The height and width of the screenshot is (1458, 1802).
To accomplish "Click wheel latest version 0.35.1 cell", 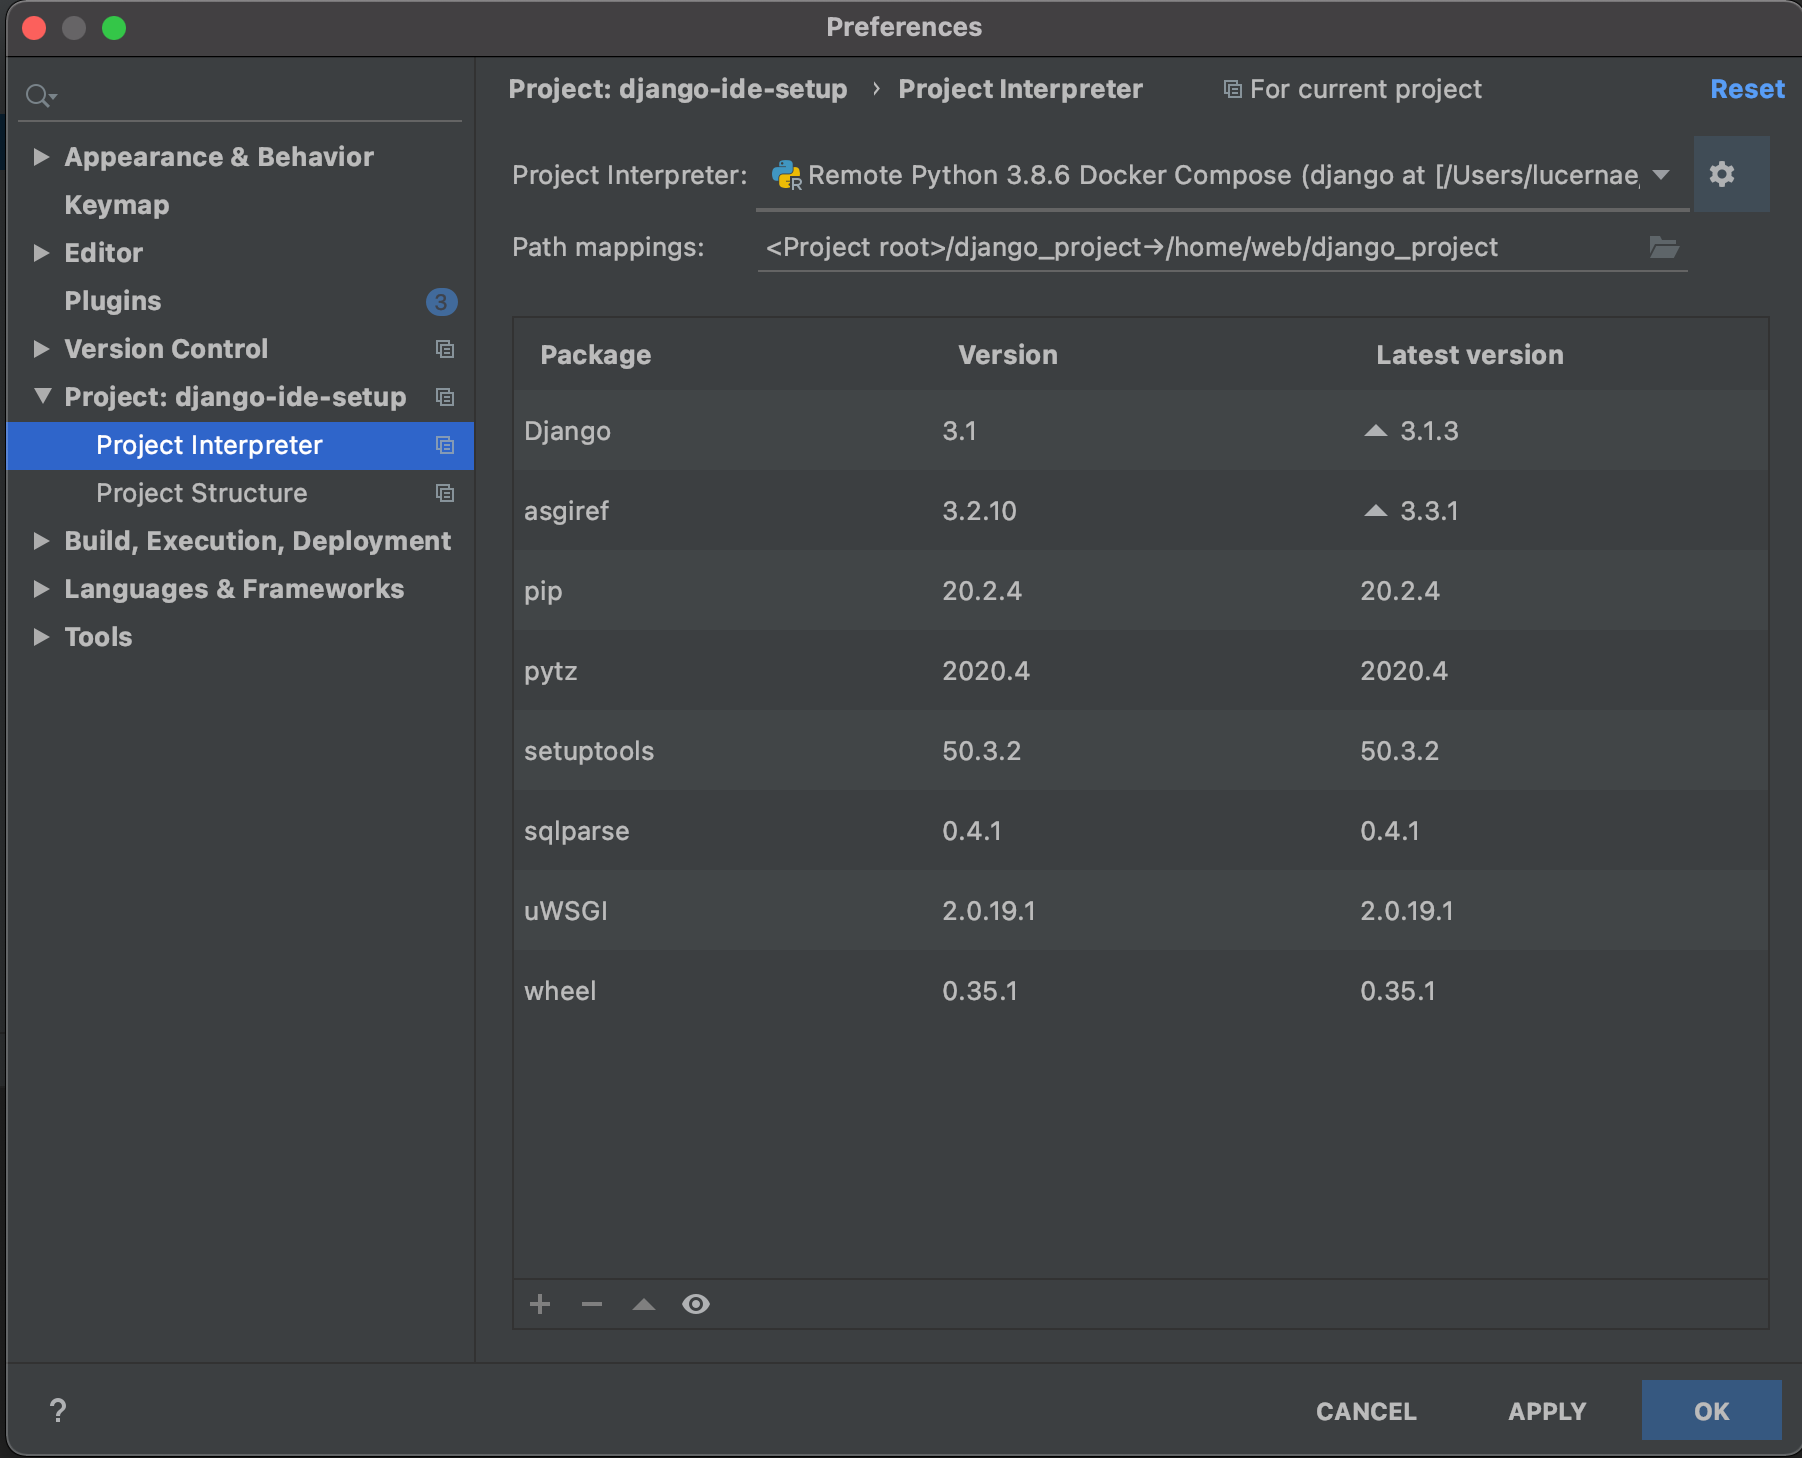I will [x=1398, y=991].
